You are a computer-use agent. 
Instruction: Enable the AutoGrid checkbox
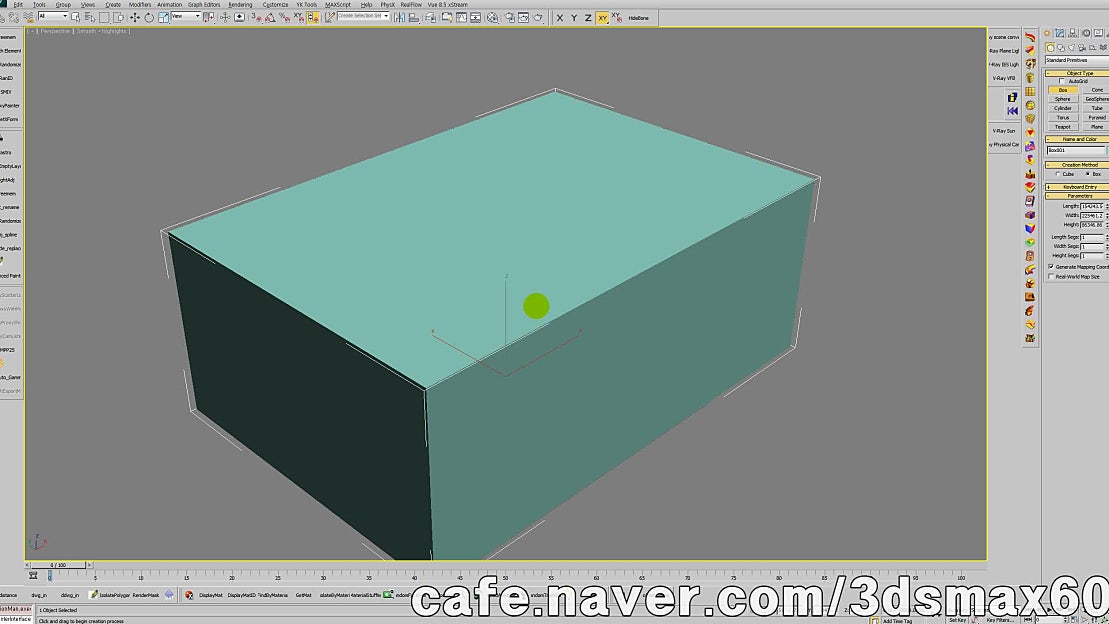[x=1061, y=80]
